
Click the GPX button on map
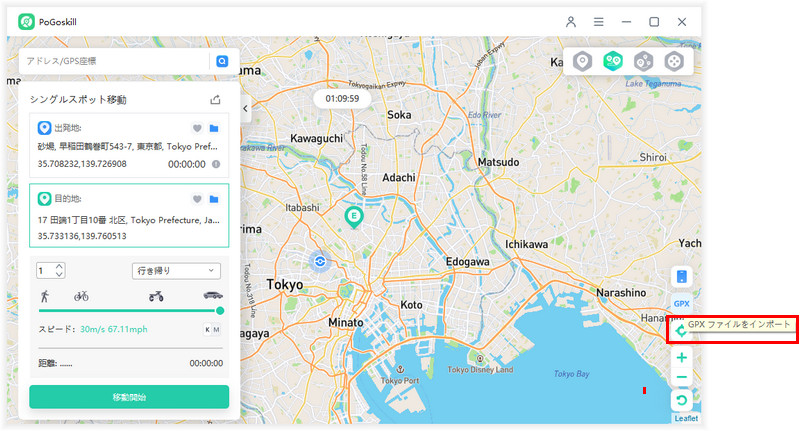point(682,303)
